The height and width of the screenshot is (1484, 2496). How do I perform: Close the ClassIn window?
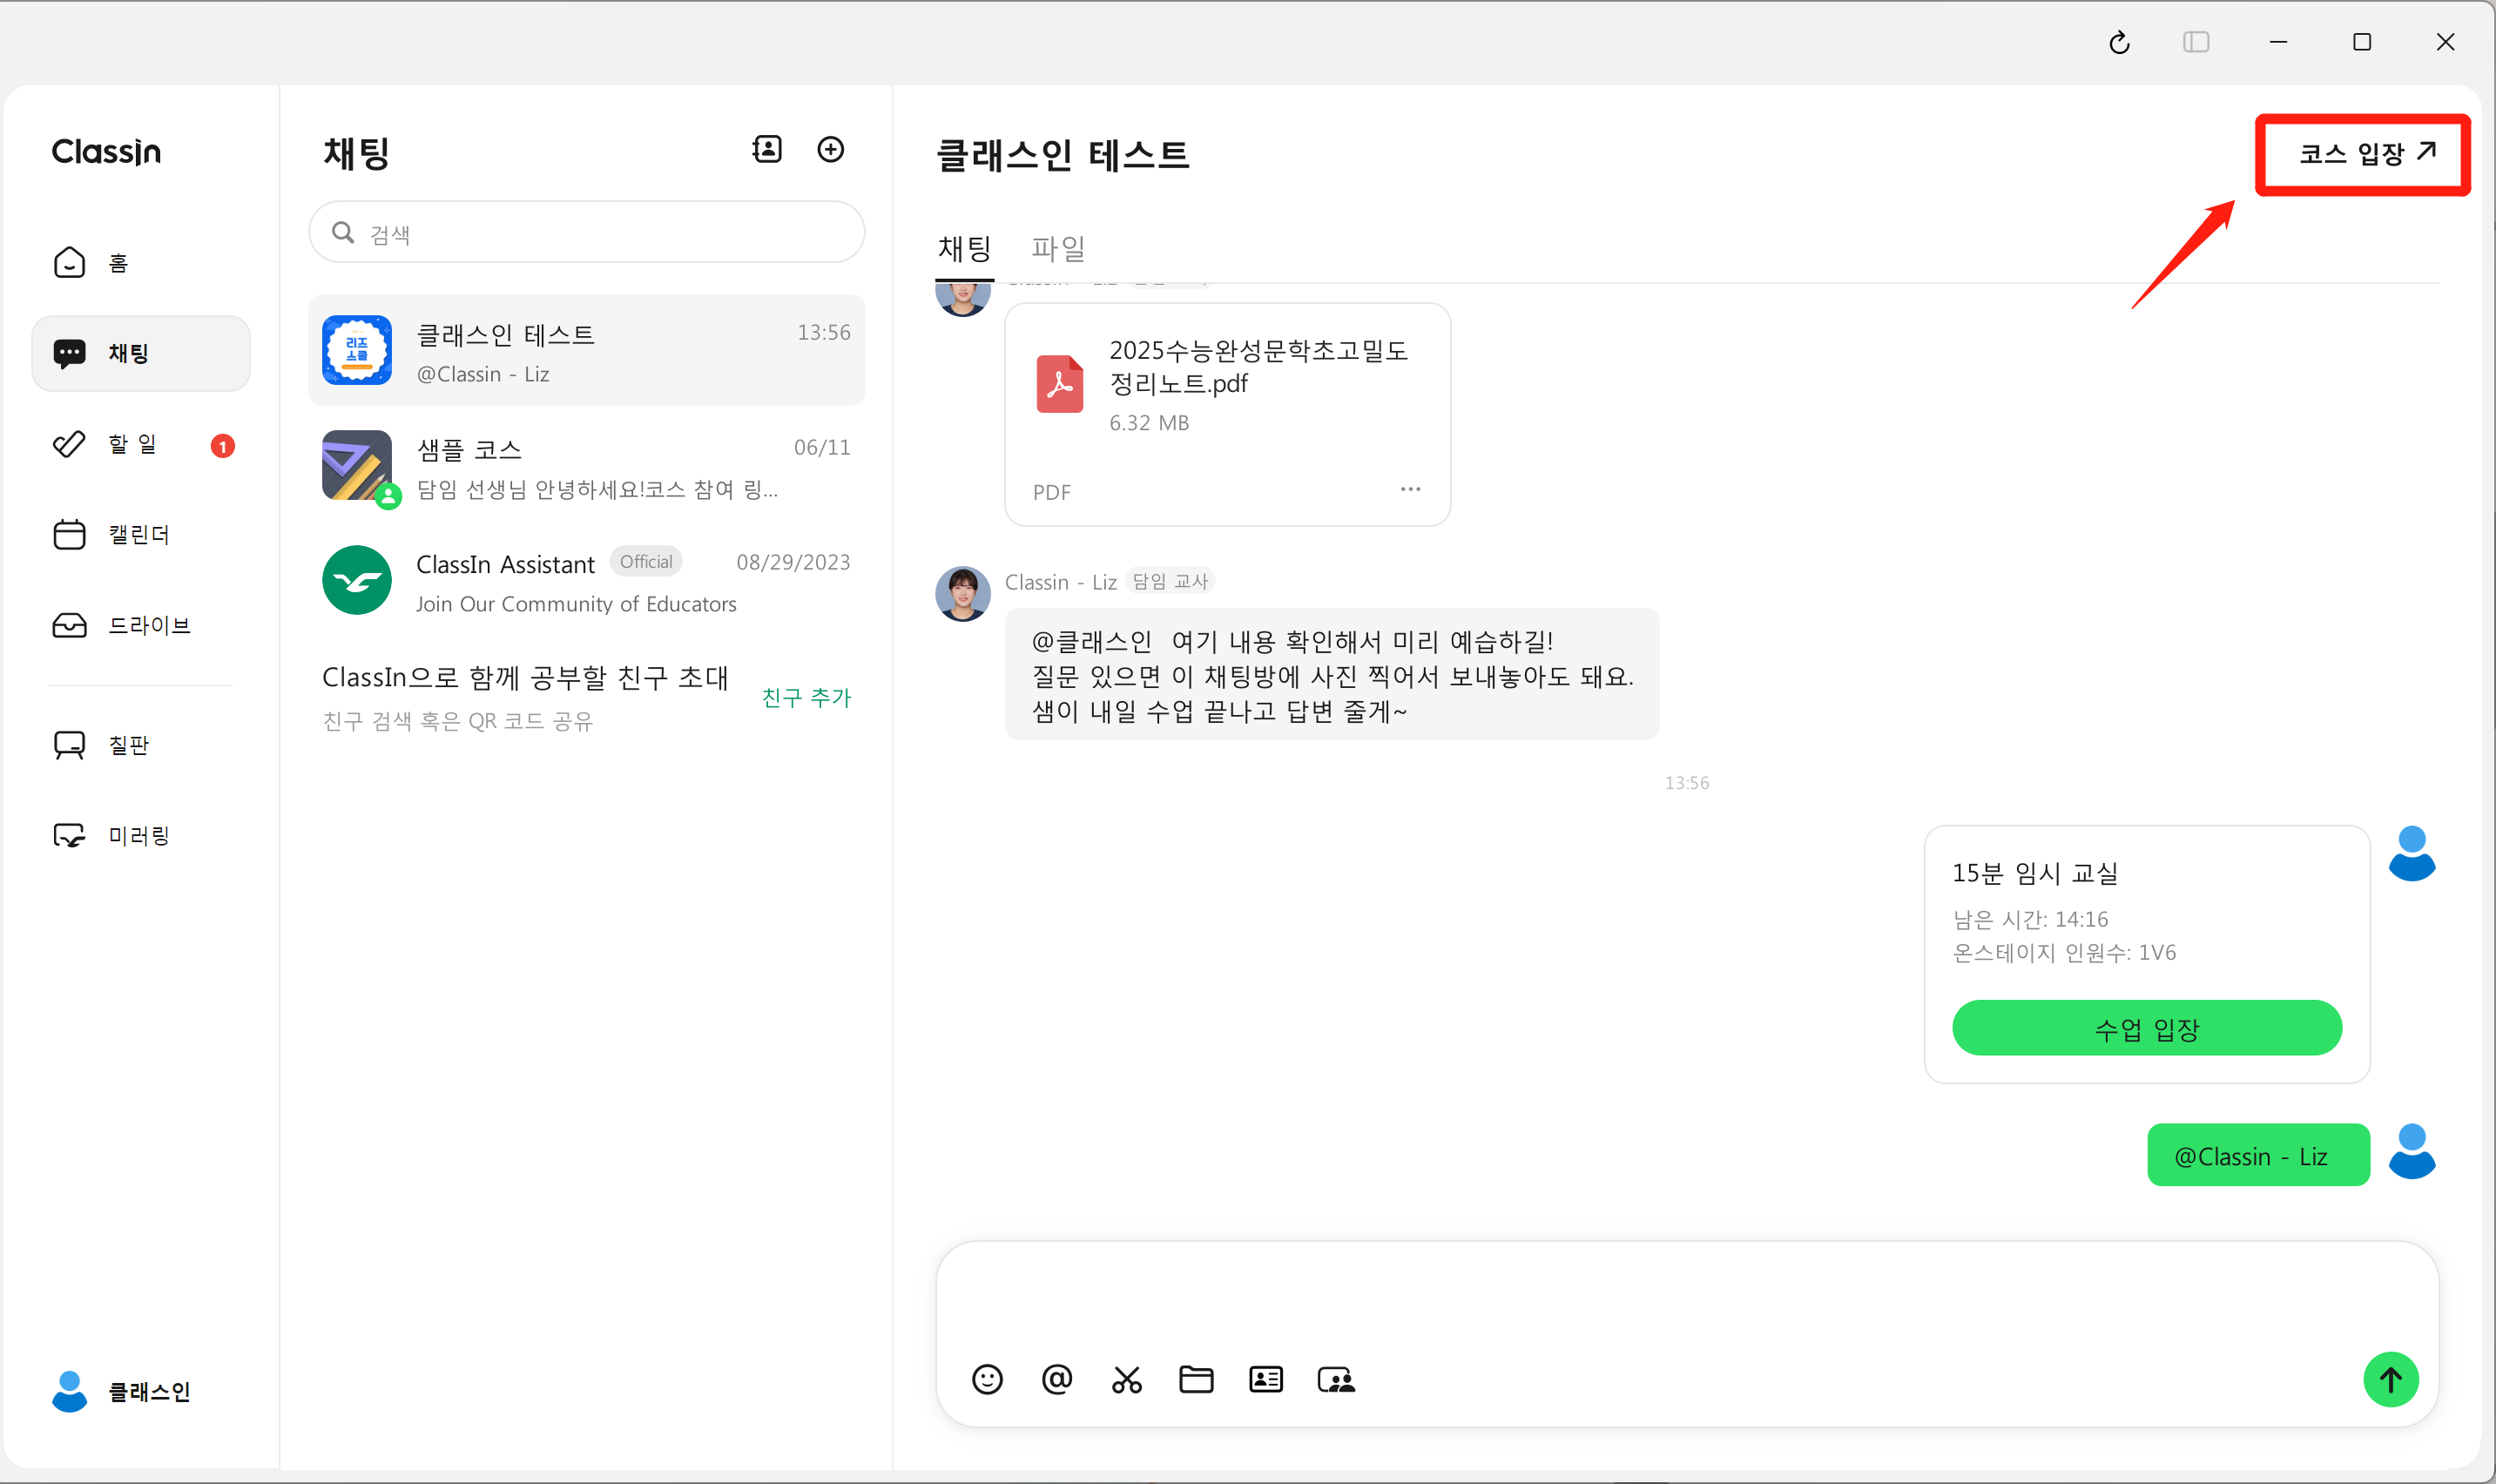[x=2445, y=42]
